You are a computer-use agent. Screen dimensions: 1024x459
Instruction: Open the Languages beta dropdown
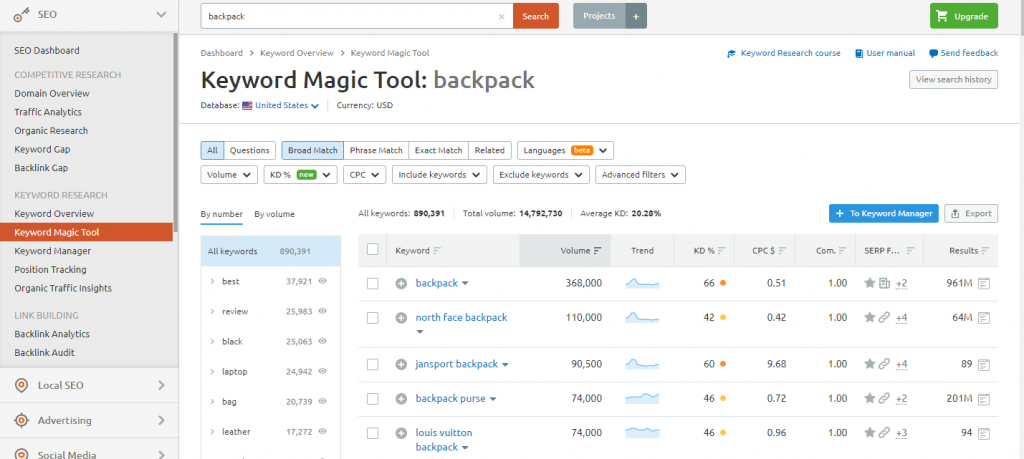[566, 150]
